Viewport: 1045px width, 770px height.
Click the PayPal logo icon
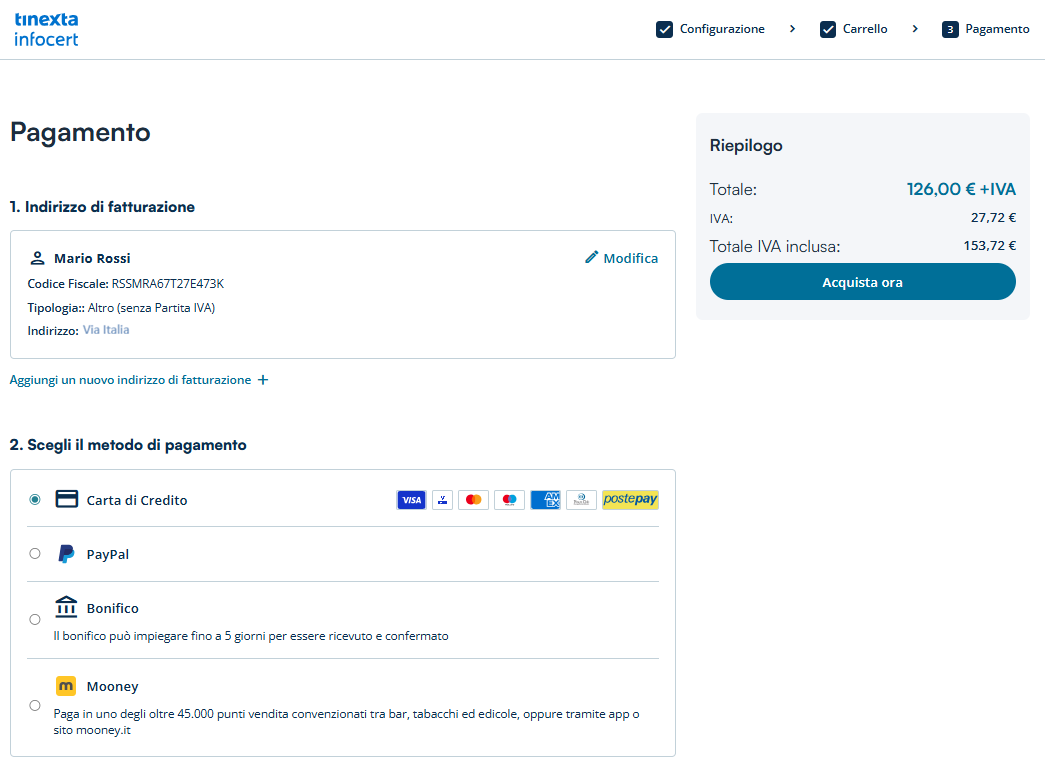pyautogui.click(x=66, y=554)
